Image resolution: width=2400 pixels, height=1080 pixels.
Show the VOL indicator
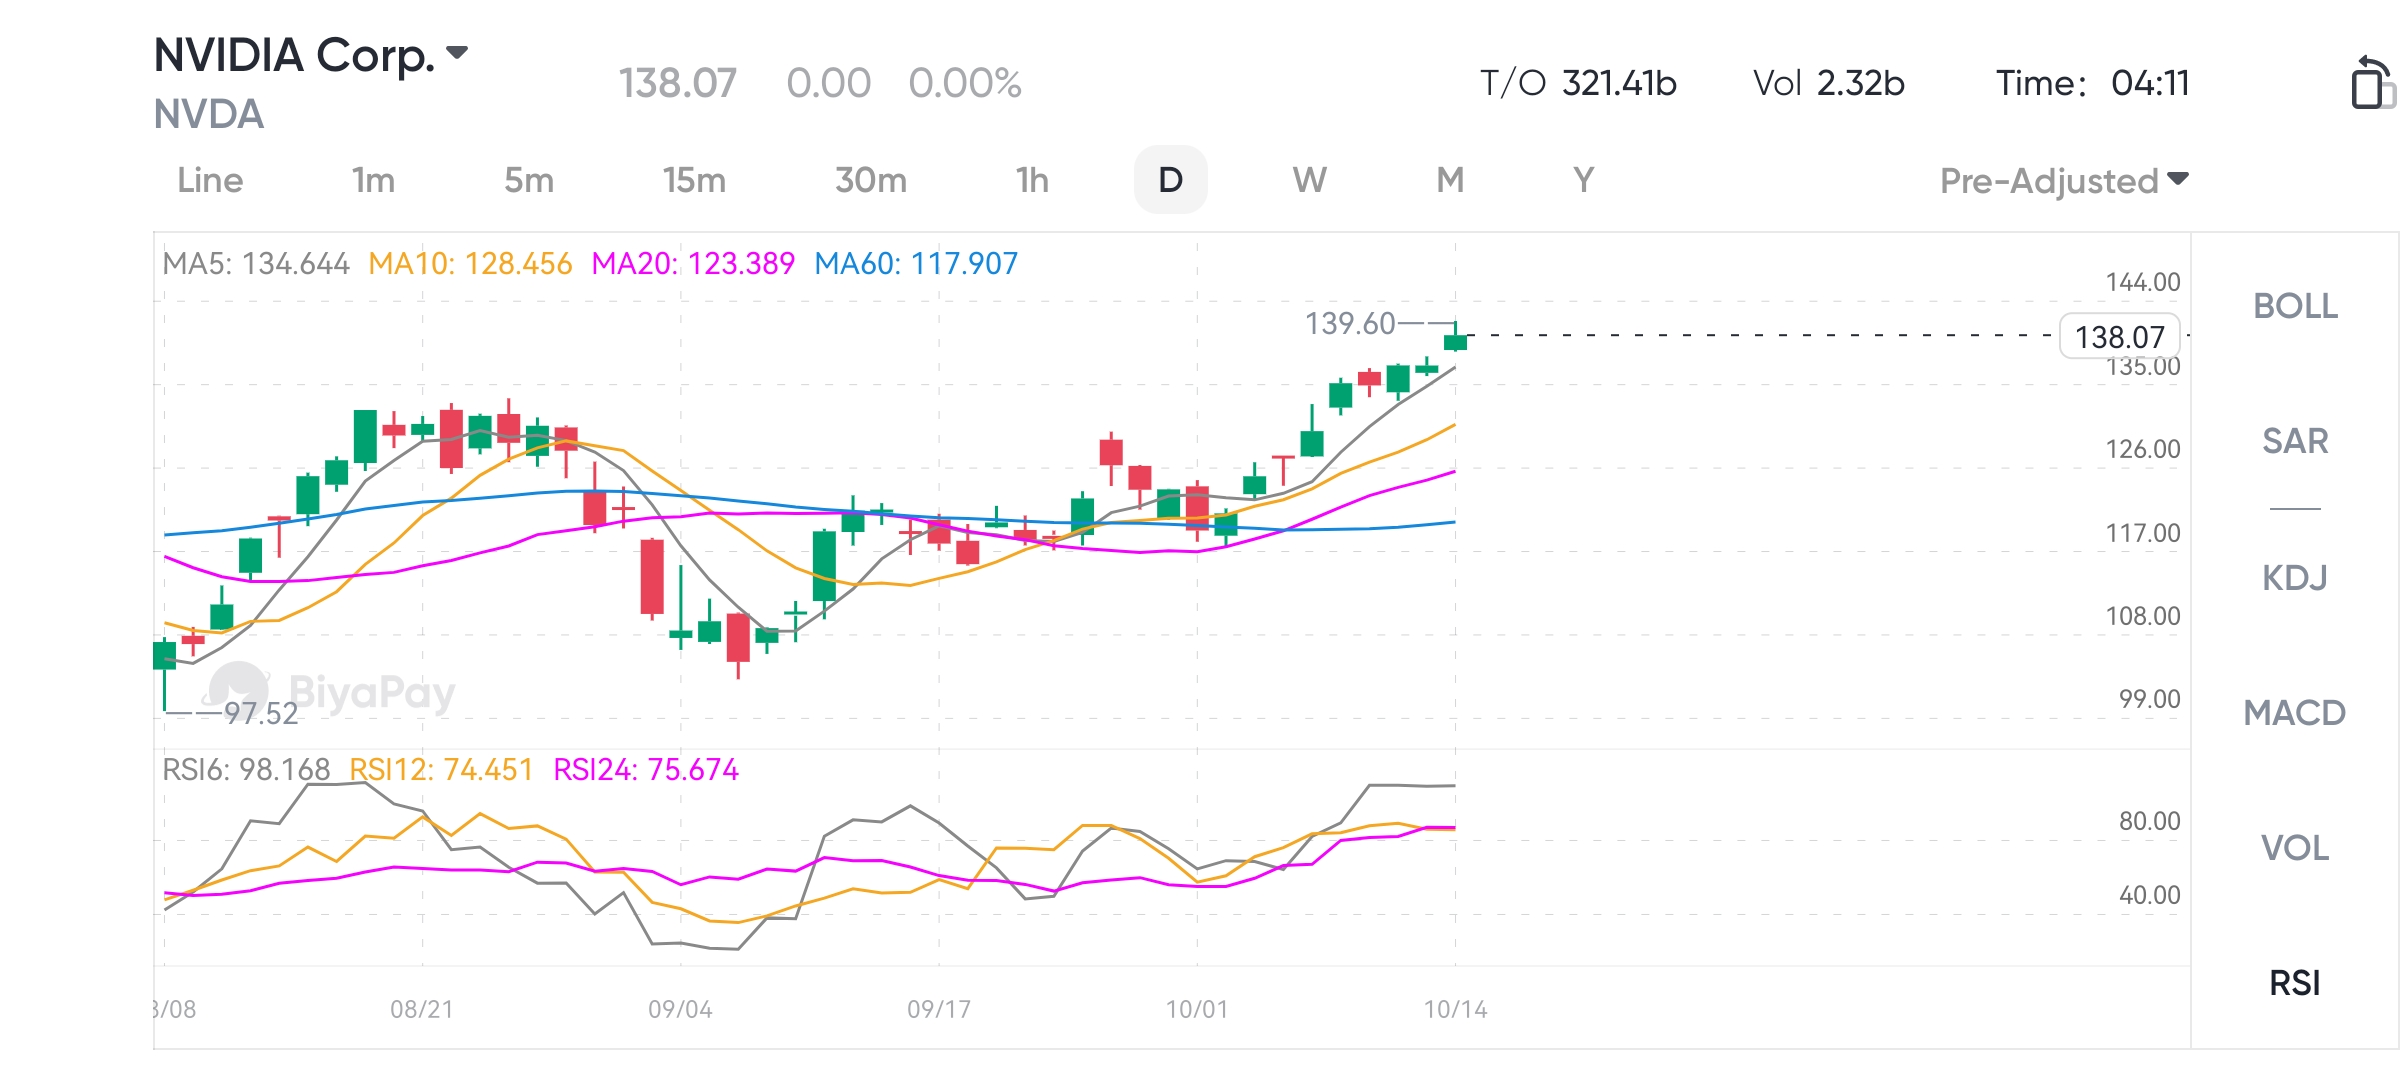2295,848
